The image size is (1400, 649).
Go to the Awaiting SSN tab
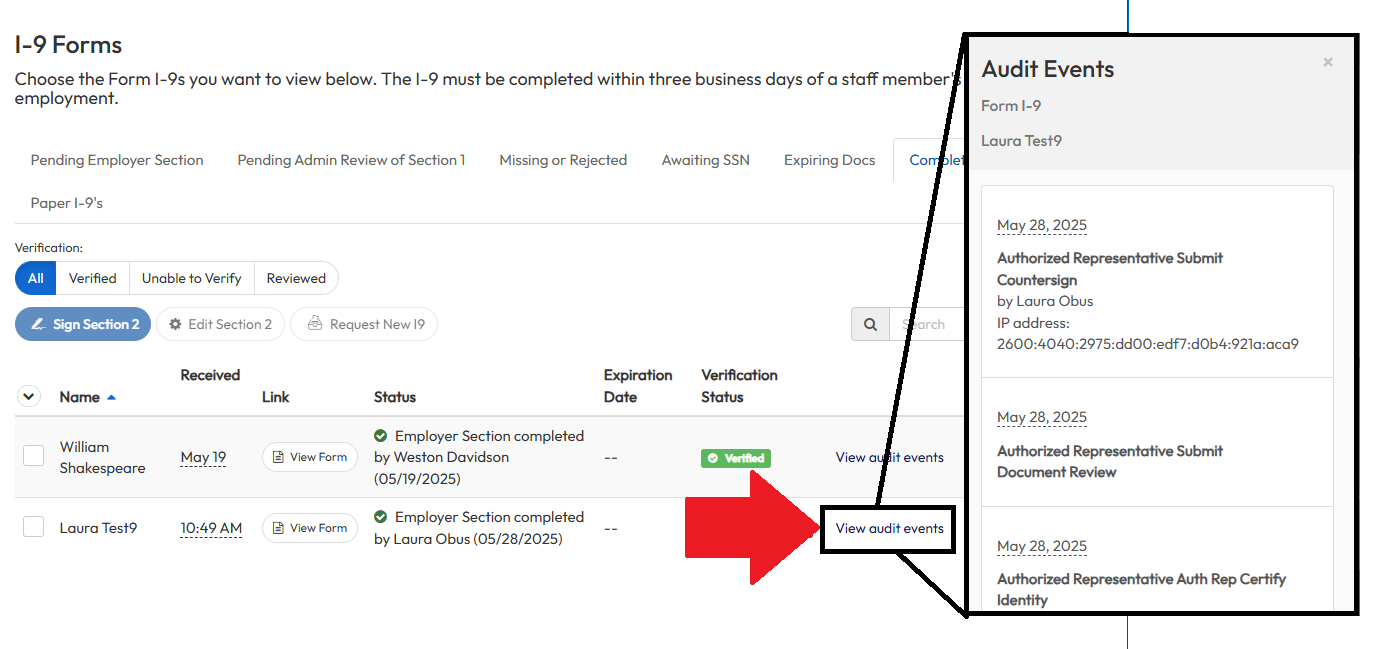coord(705,160)
